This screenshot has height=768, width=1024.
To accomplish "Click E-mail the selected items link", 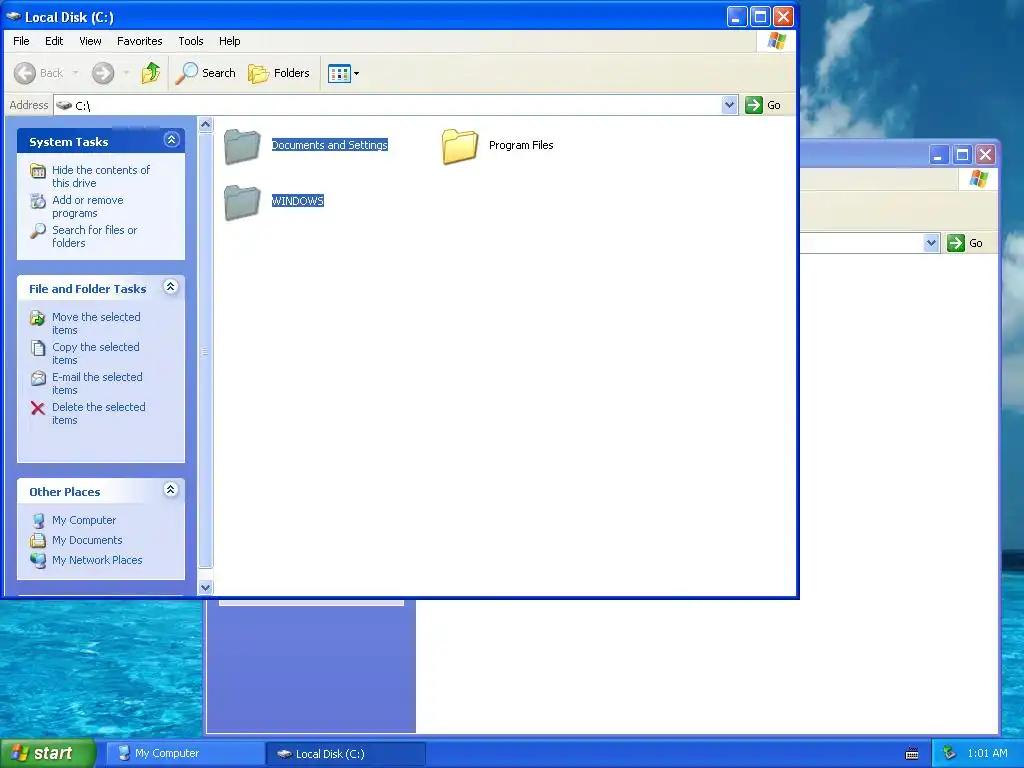I will click(x=97, y=383).
